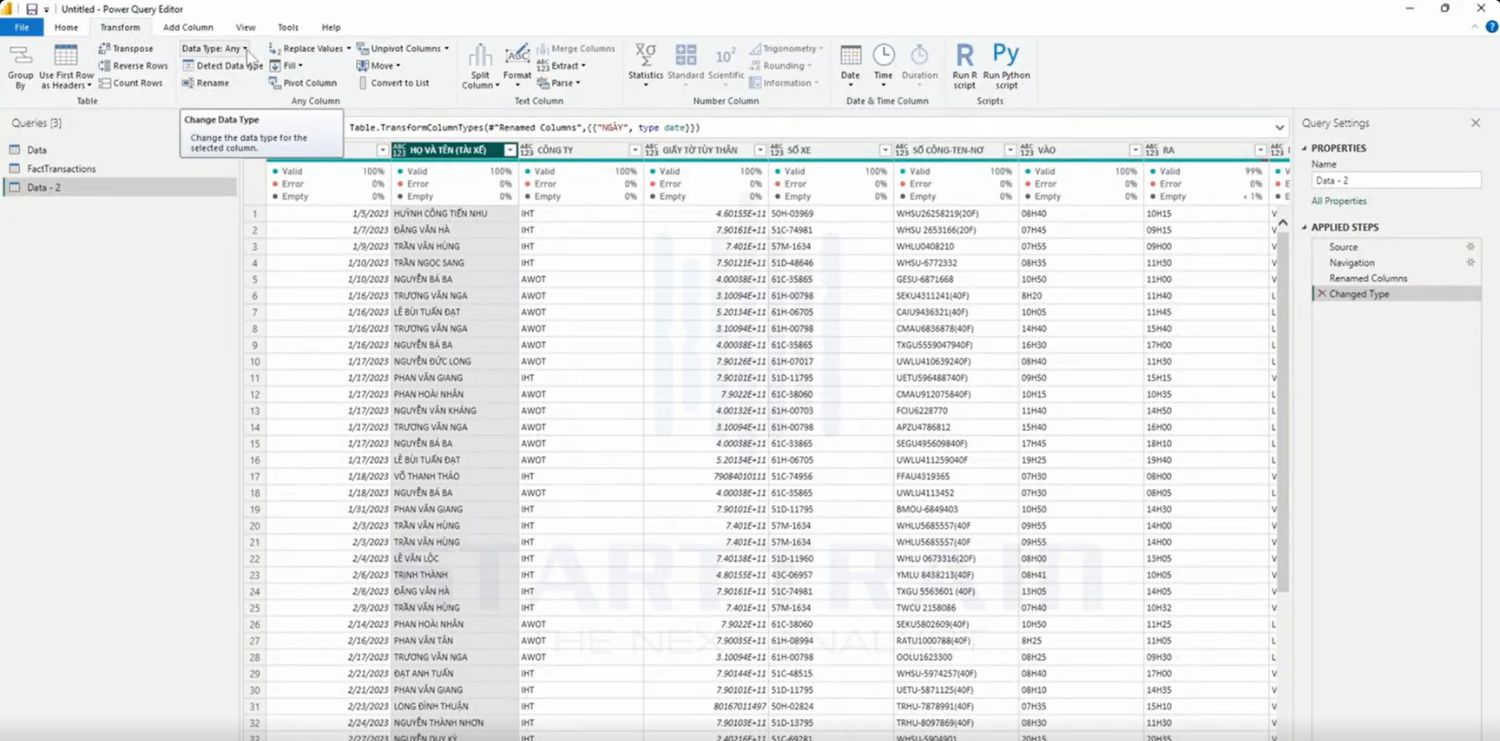Open the Tools tab
Viewport: 1500px width, 741px height.
point(288,27)
